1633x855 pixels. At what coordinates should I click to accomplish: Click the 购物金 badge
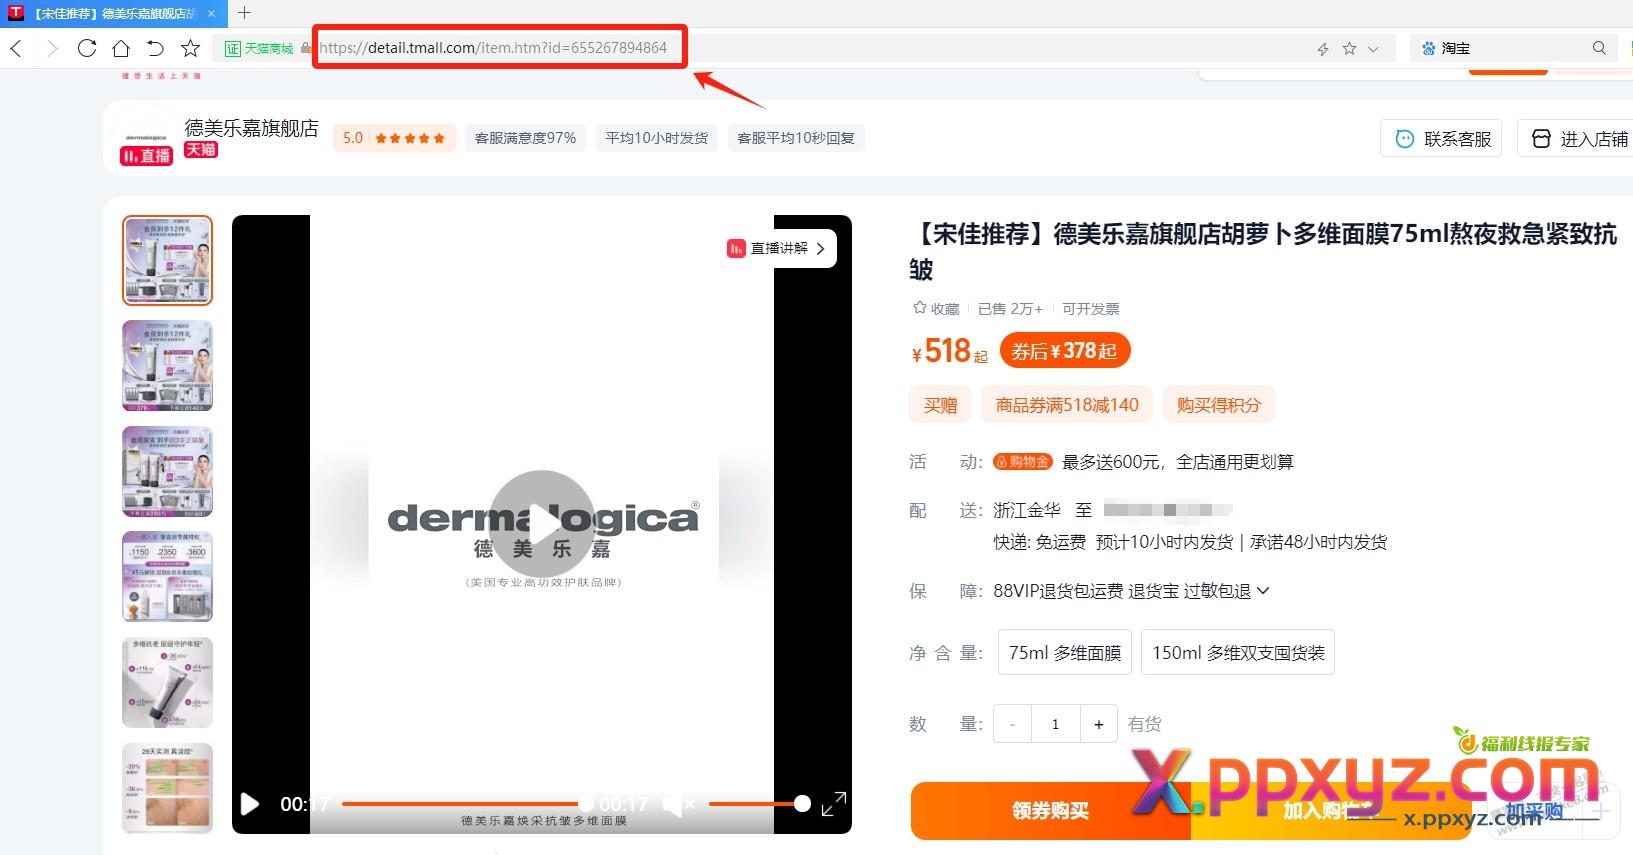(1022, 462)
